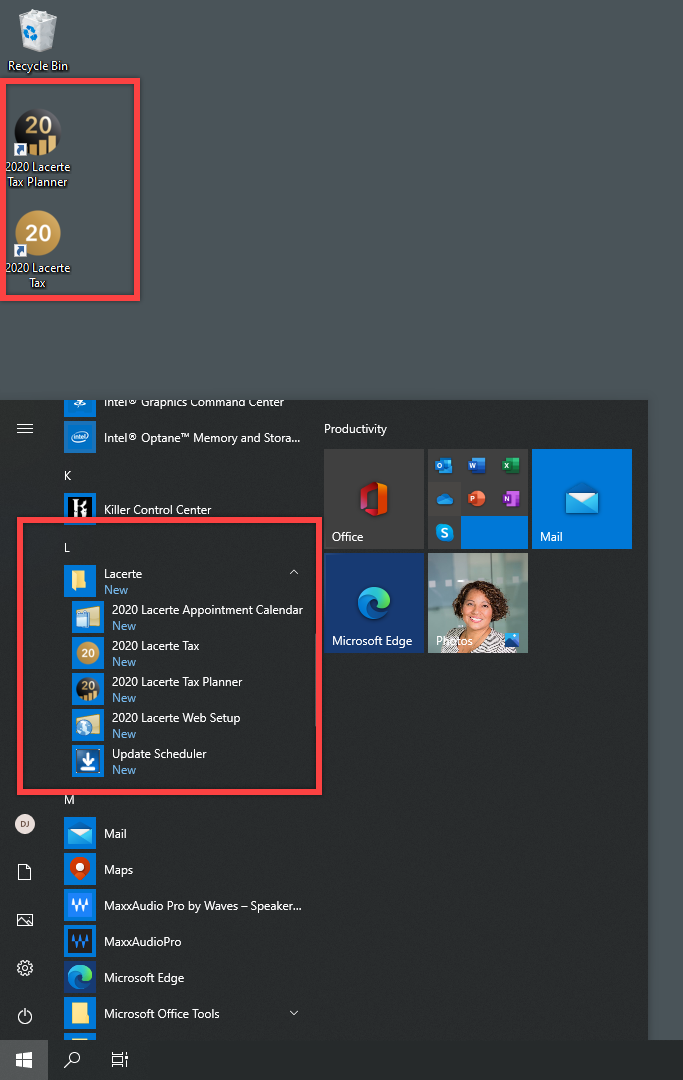This screenshot has height=1080, width=683.
Task: Open the Microsoft Edge tile
Action: [374, 603]
